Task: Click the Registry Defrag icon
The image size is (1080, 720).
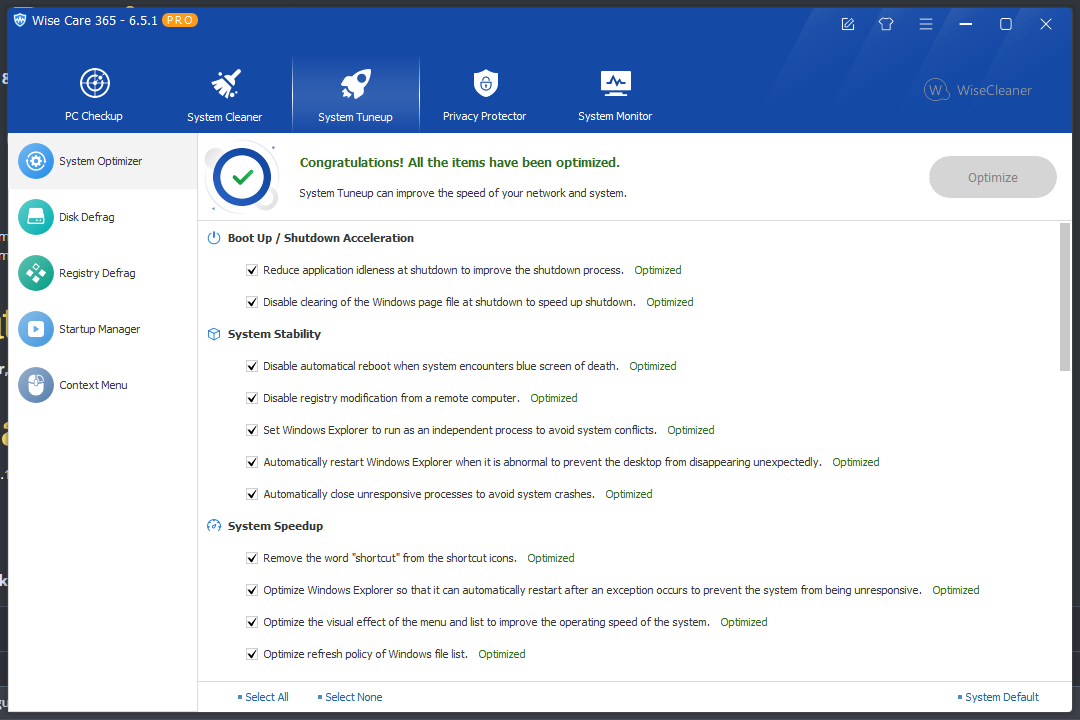Action: pyautogui.click(x=36, y=273)
